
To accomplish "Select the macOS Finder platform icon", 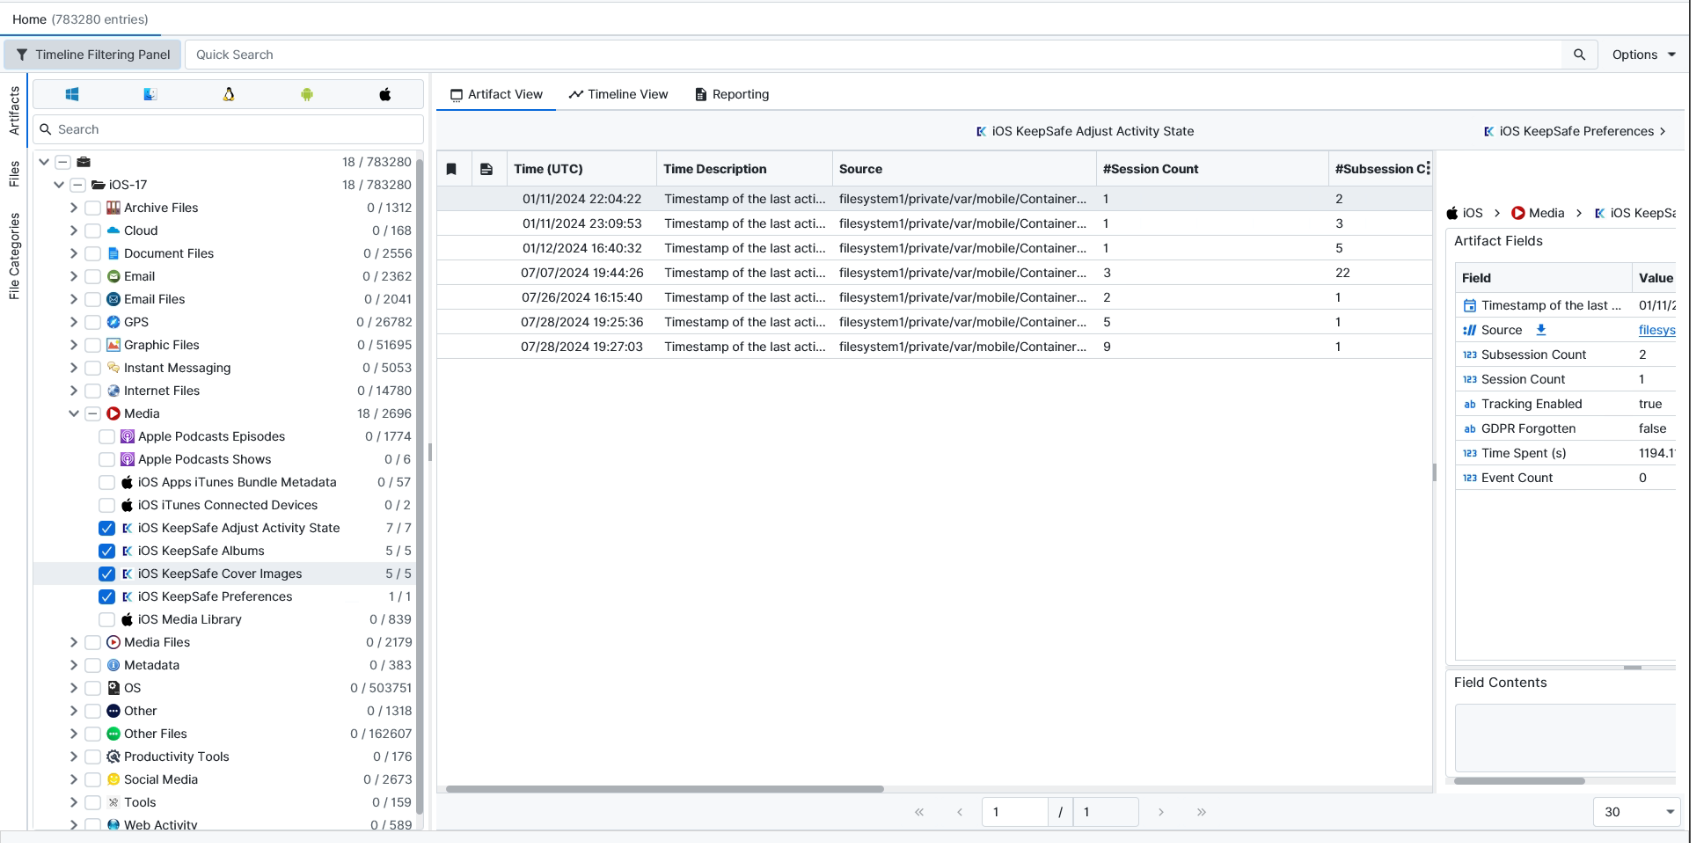I will [150, 94].
